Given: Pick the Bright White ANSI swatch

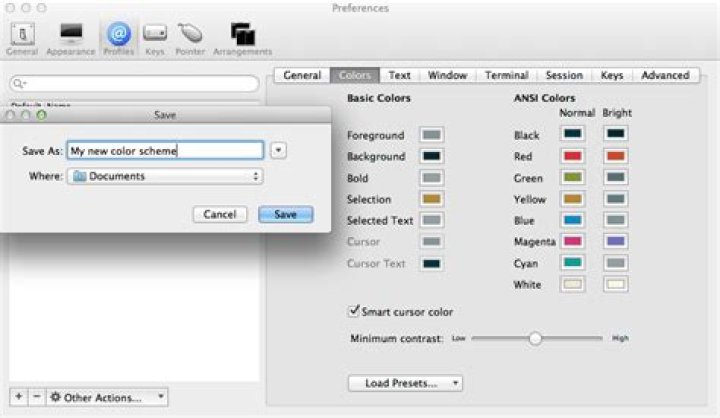Looking at the screenshot, I should click(x=615, y=284).
